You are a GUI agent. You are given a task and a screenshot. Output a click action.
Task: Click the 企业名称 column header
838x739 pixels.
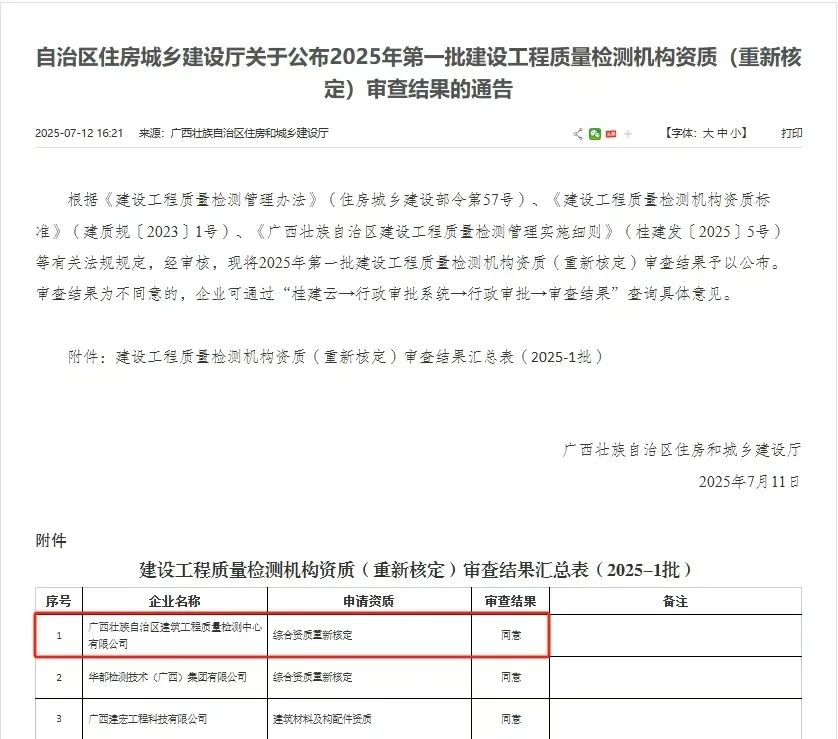coord(175,601)
